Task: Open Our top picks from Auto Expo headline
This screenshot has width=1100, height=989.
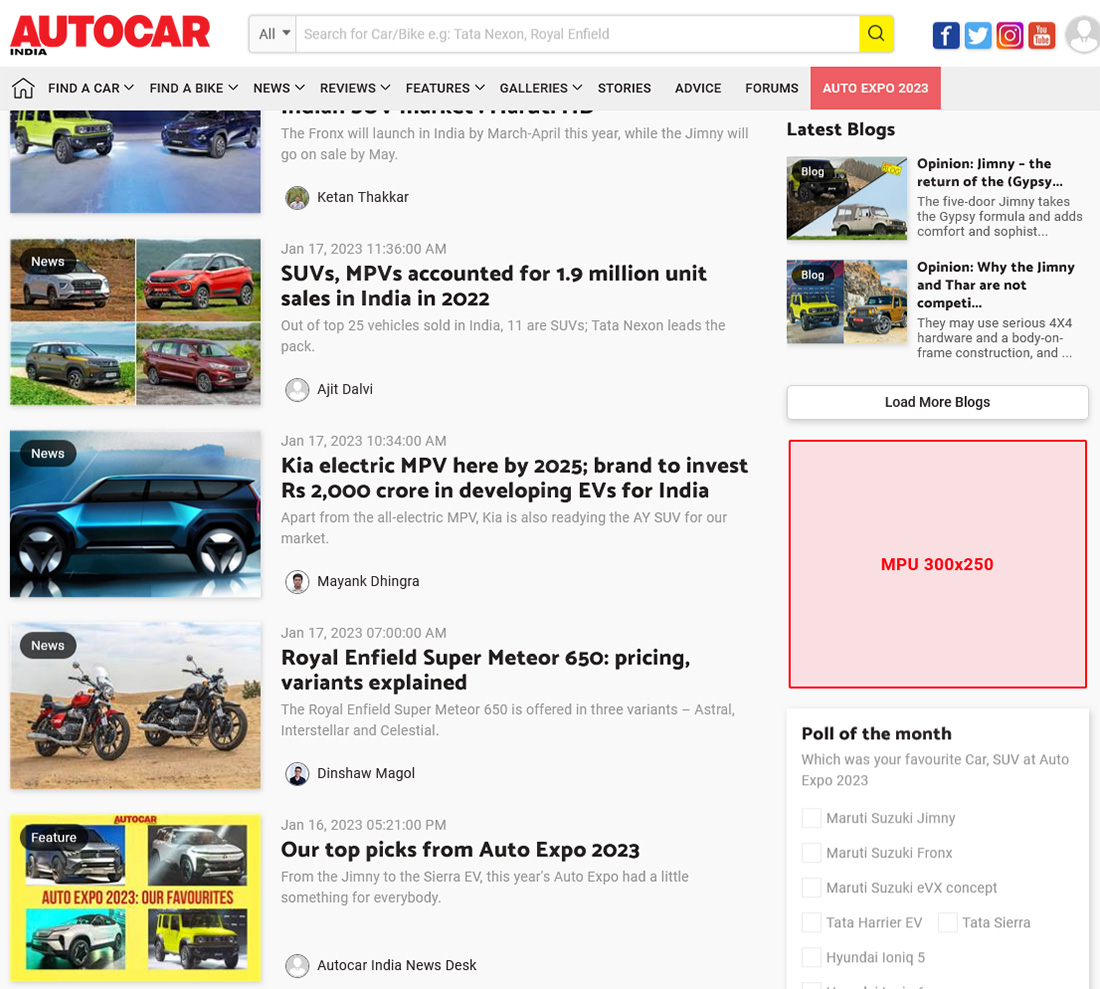Action: tap(460, 849)
